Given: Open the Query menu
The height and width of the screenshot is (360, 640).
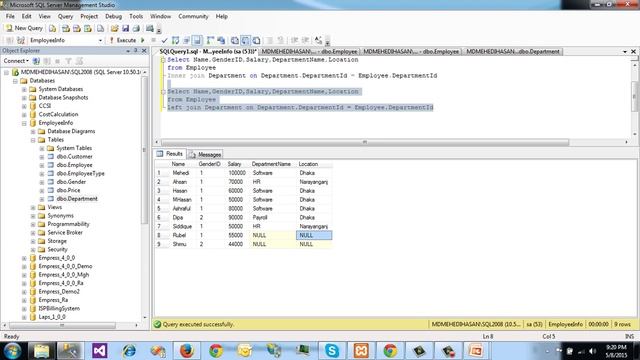Looking at the screenshot, I should point(65,16).
